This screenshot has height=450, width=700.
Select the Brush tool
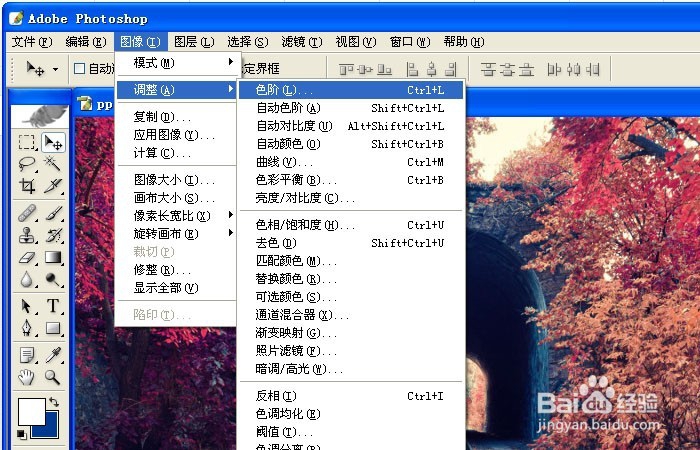pyautogui.click(x=53, y=213)
